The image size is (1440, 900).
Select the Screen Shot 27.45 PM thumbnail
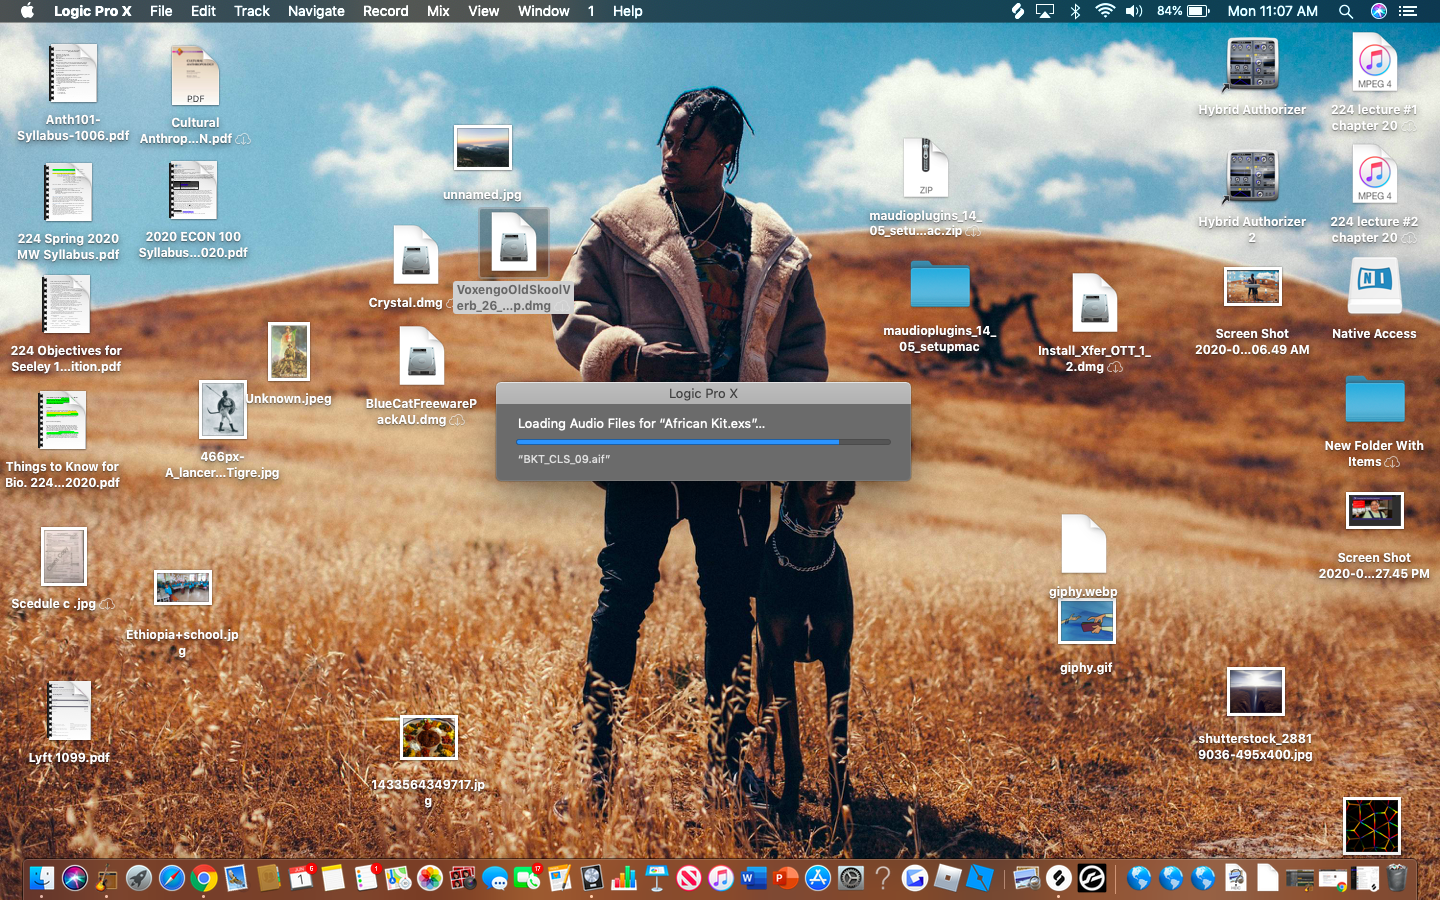(x=1374, y=510)
